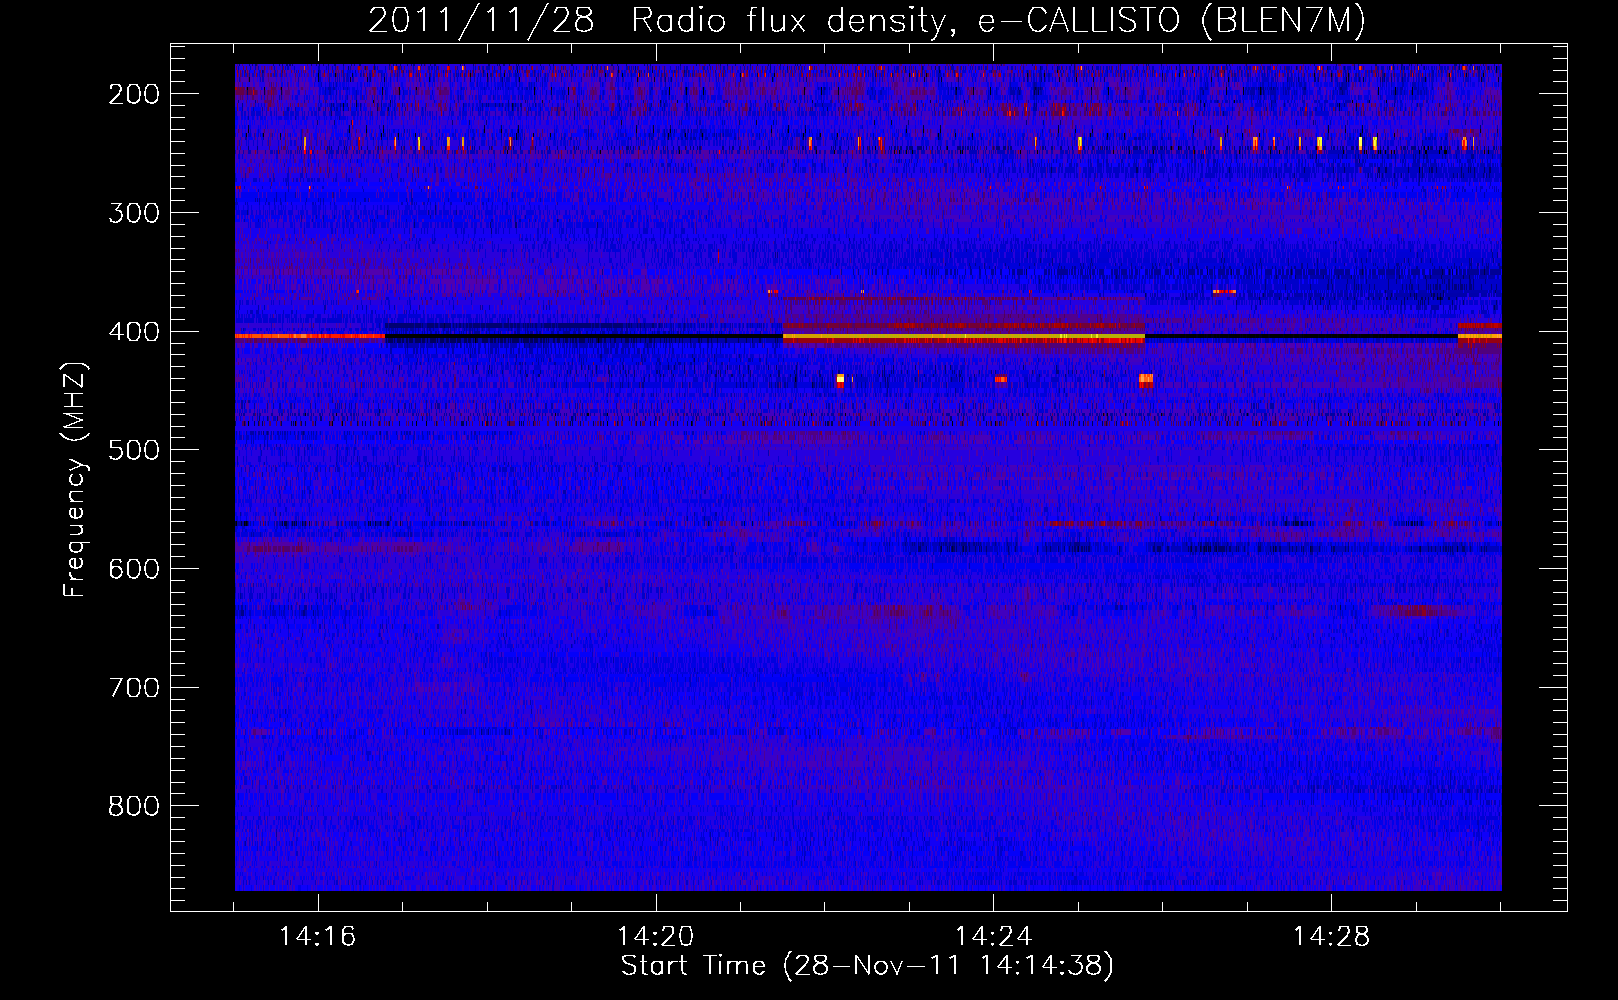The image size is (1618, 1000).
Task: Select the 600 frequency tick label
Action: tap(134, 569)
